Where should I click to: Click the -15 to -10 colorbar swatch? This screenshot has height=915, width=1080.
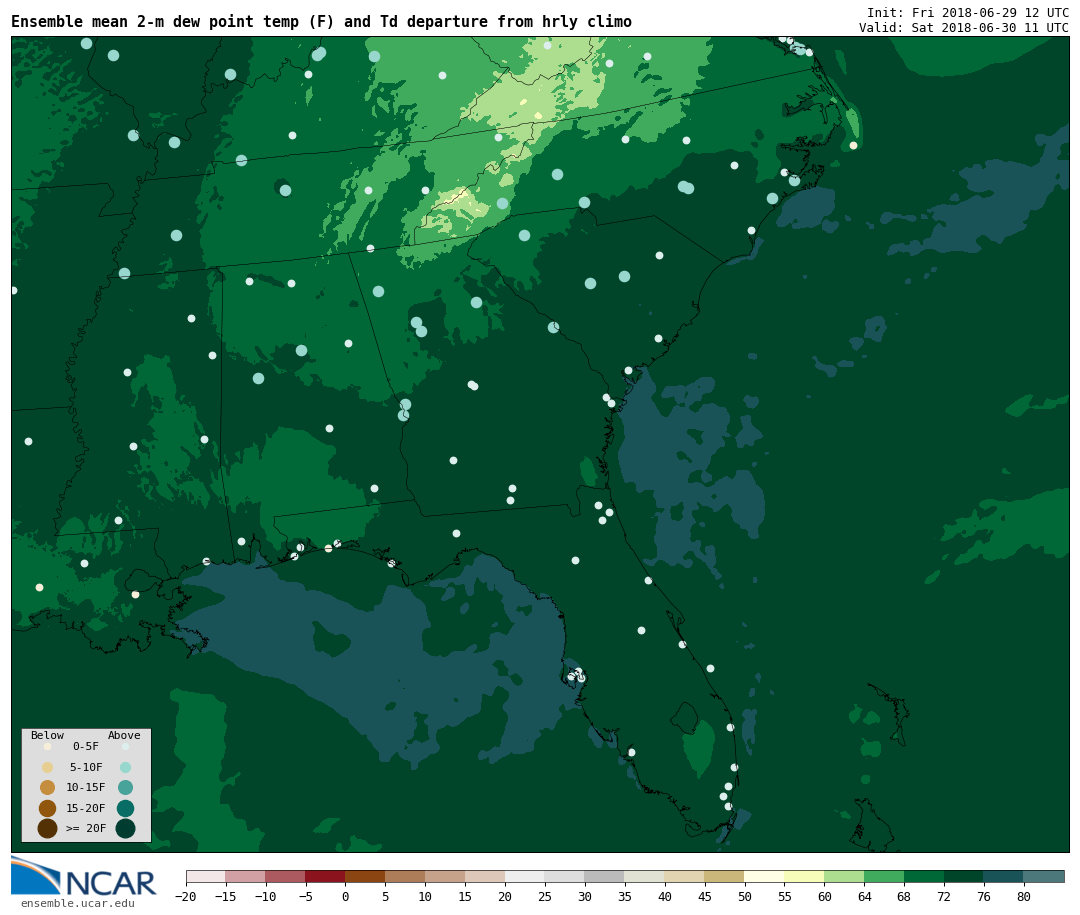tap(245, 876)
